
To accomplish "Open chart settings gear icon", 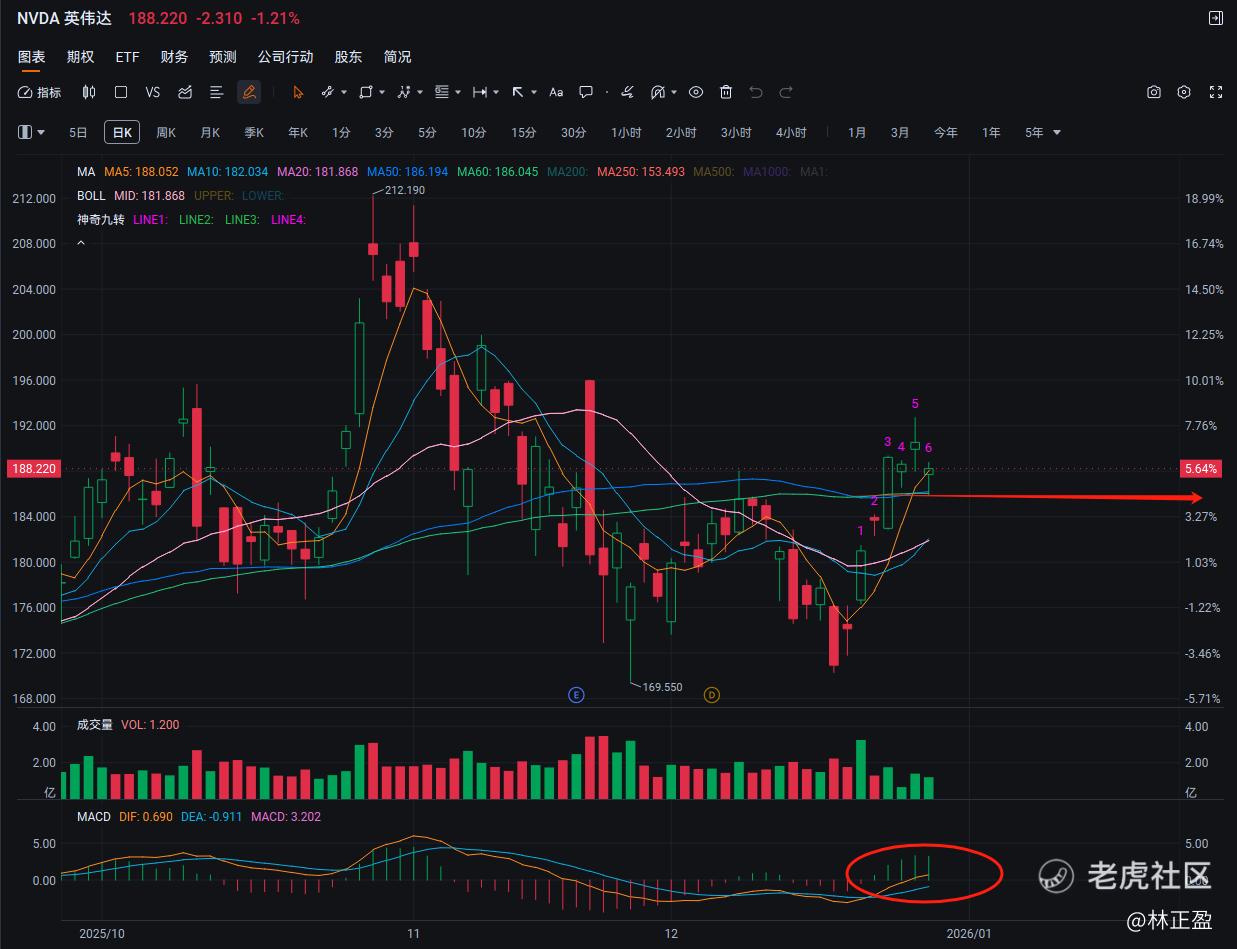I will 1184,92.
